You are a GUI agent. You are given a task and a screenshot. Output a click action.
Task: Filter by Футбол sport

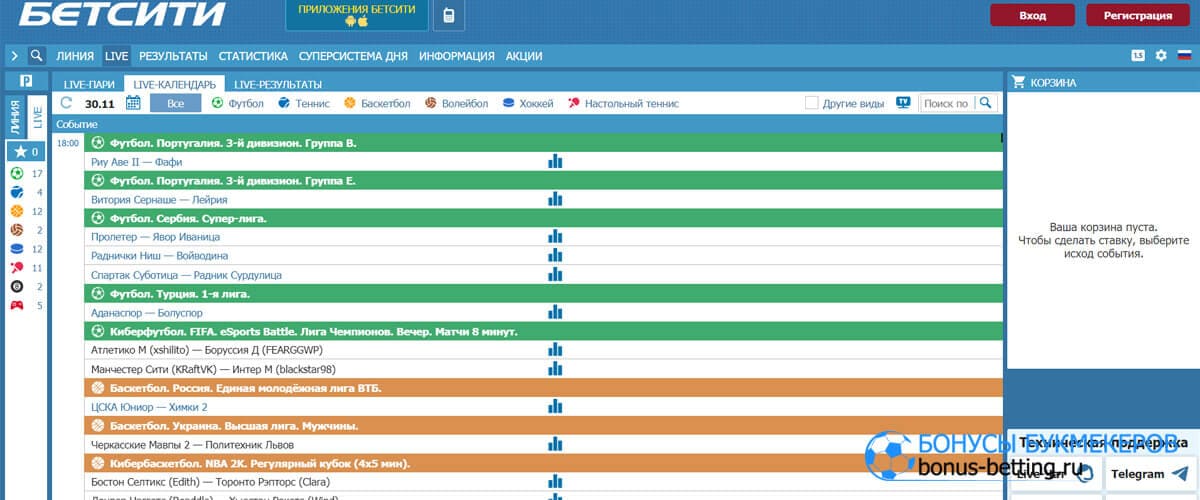pyautogui.click(x=237, y=103)
